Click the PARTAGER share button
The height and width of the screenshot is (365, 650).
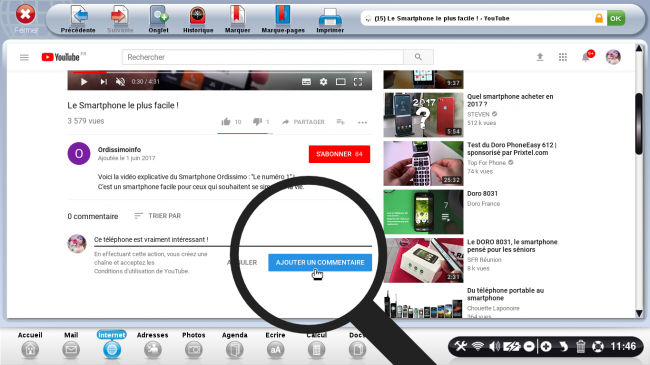point(303,122)
